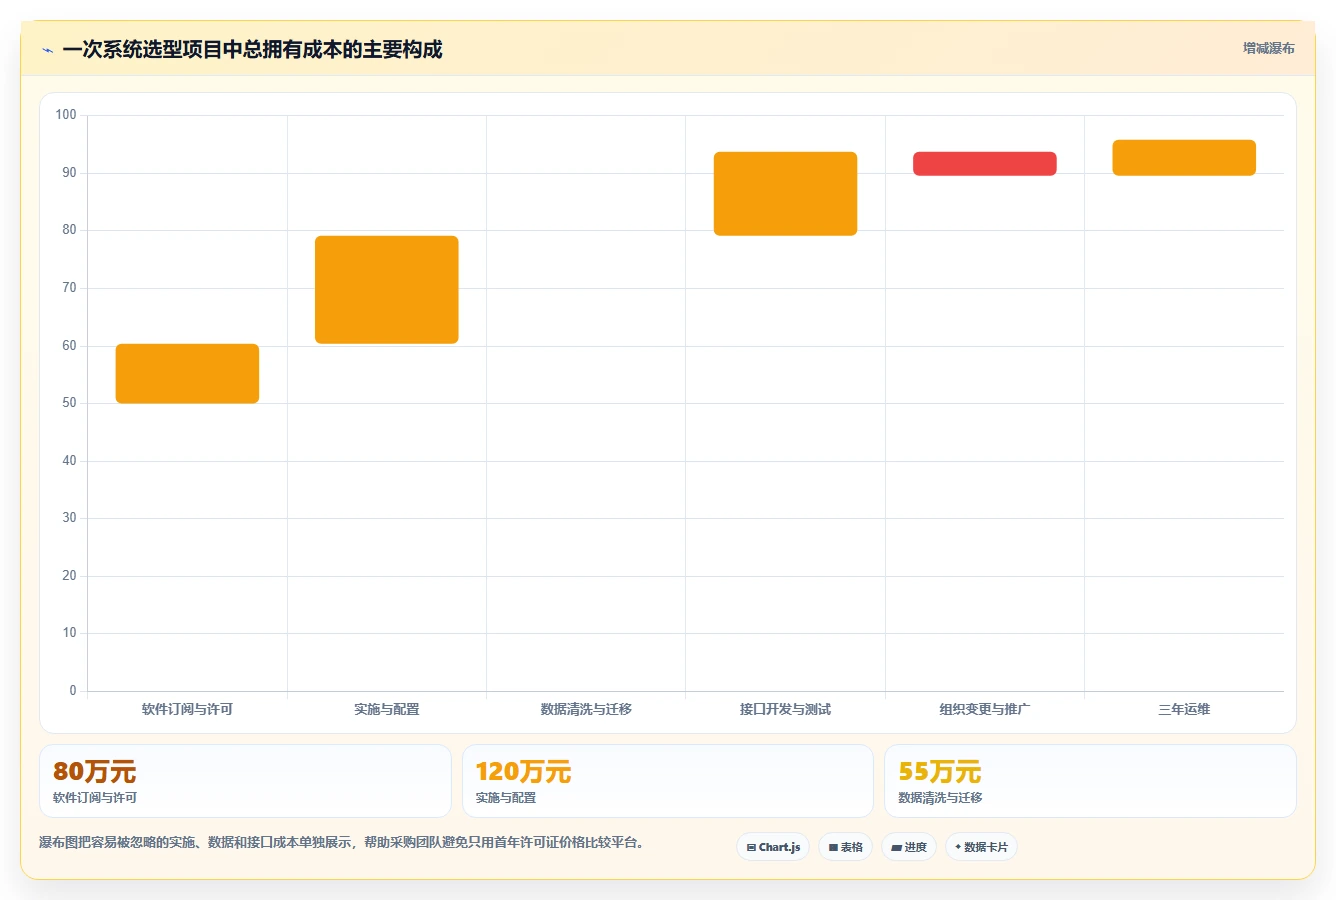Screen dimensions: 1336x900
Task: Click the 三年运维 axis label
Action: click(1184, 709)
